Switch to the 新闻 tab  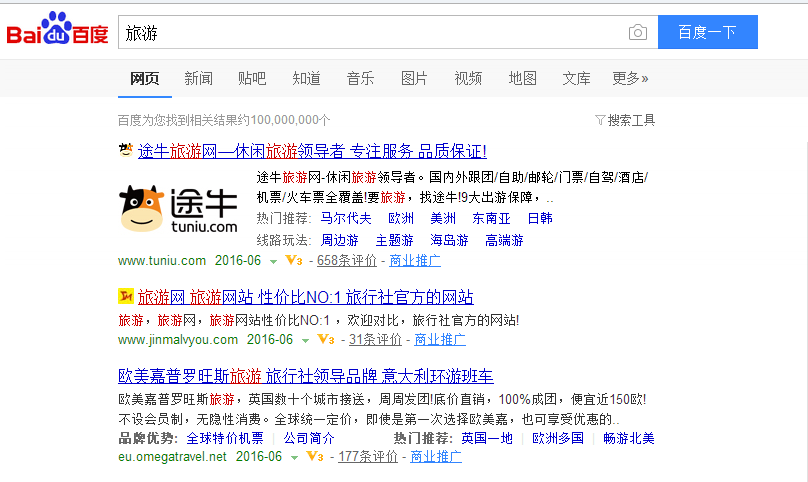(x=198, y=78)
